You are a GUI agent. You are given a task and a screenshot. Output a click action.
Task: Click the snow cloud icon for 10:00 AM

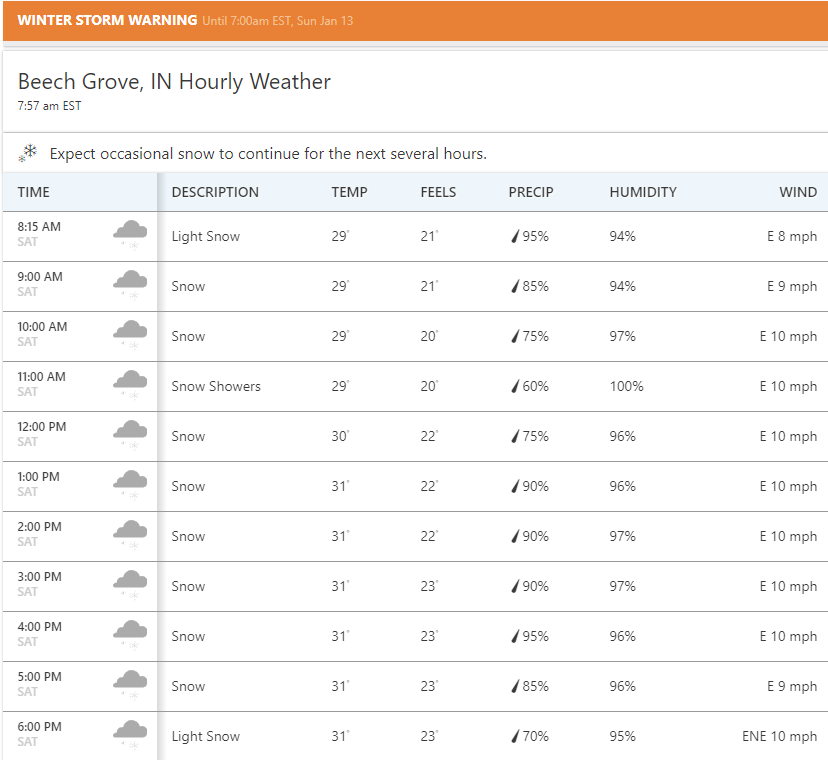(x=130, y=334)
